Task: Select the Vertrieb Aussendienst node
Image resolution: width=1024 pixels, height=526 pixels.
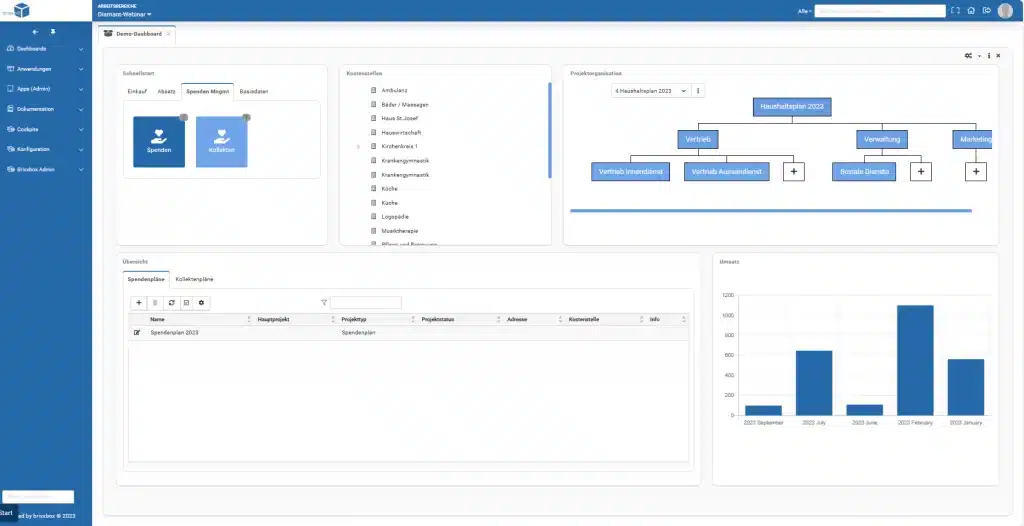Action: pyautogui.click(x=727, y=171)
